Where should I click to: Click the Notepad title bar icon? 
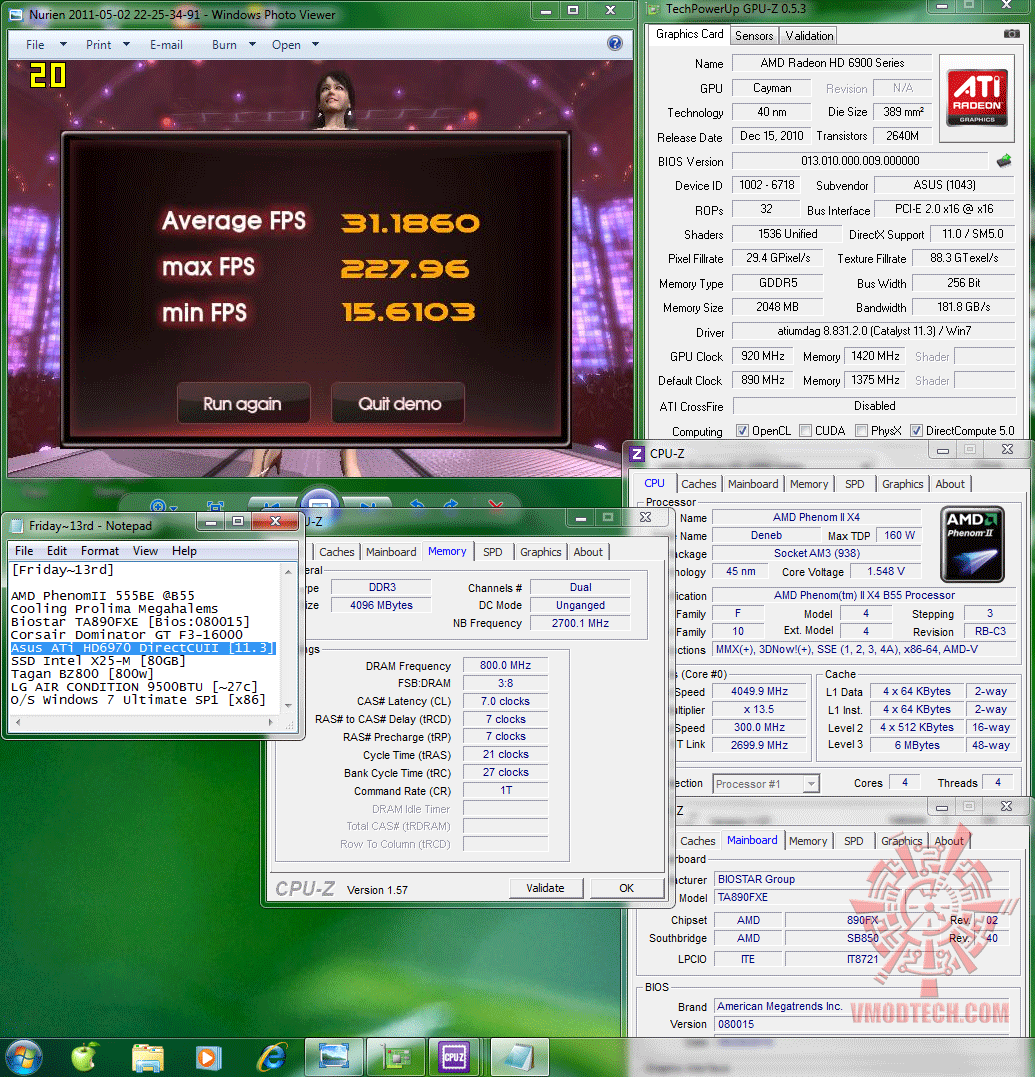tap(16, 526)
